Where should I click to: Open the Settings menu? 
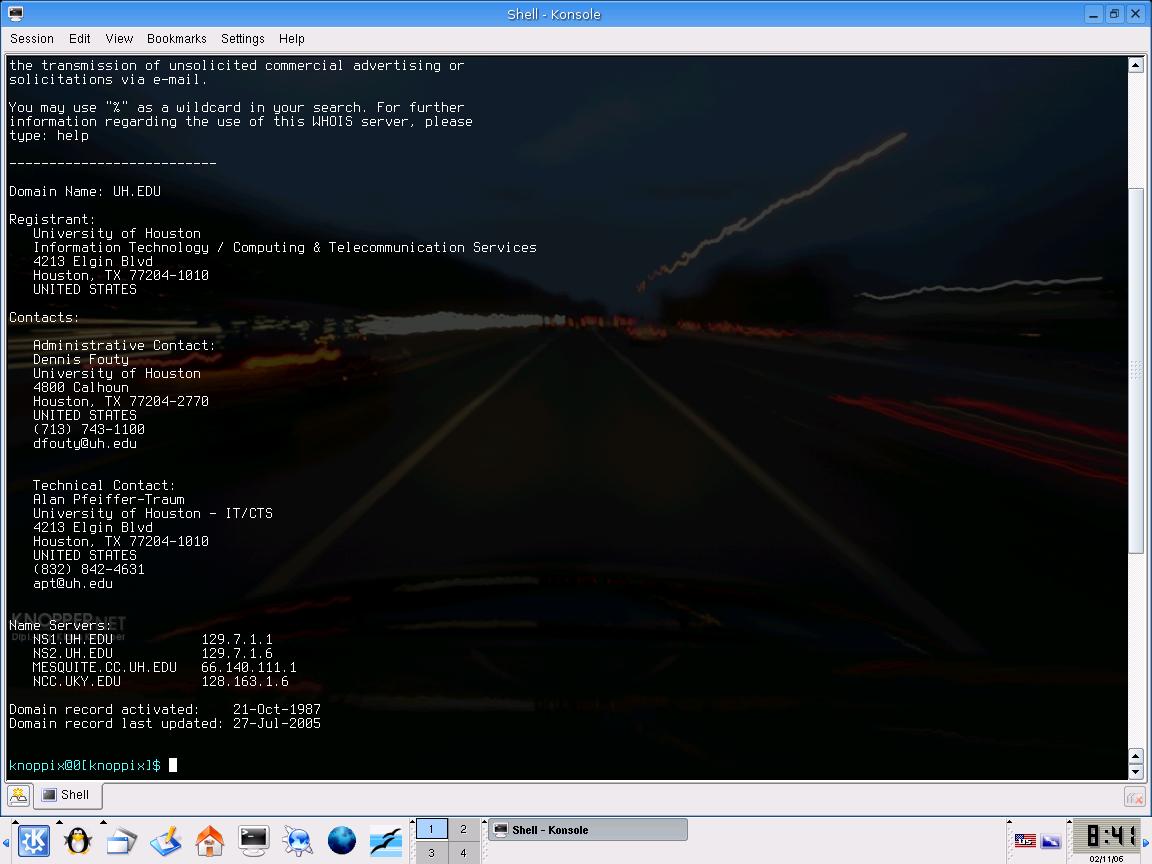pyautogui.click(x=242, y=39)
